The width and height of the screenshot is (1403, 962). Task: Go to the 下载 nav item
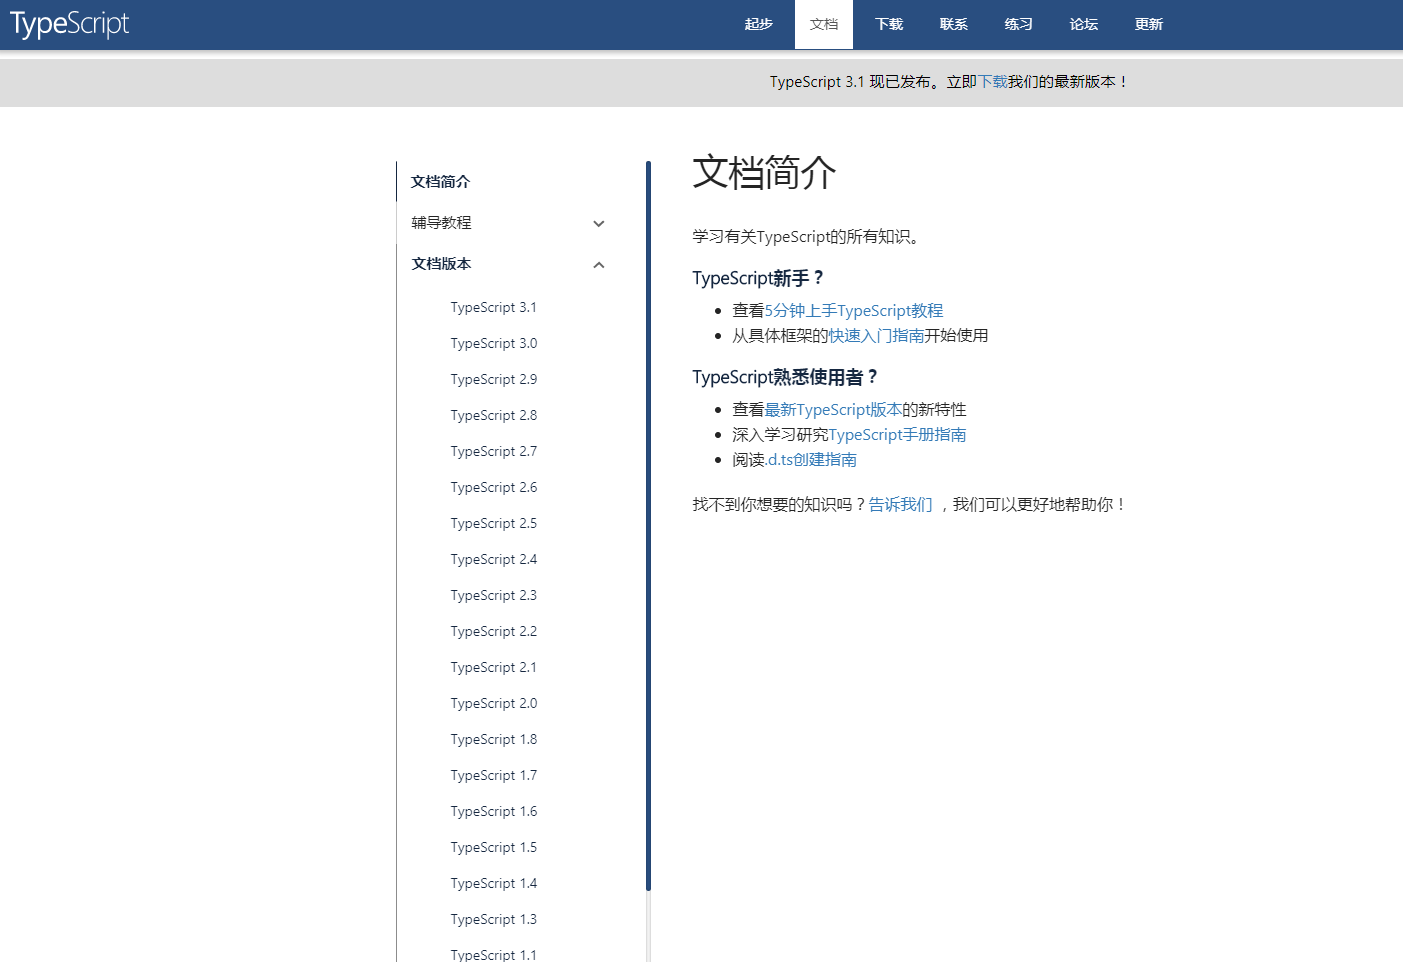click(x=889, y=24)
